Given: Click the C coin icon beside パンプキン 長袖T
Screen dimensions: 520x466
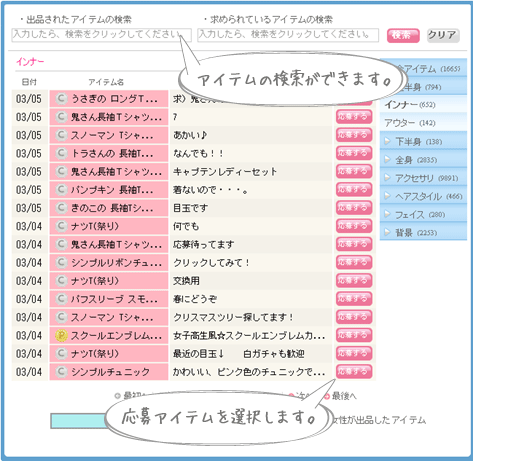Looking at the screenshot, I should tap(61, 190).
